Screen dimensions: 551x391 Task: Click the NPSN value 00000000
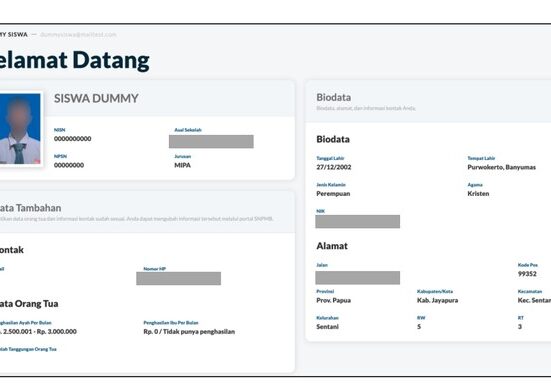tap(69, 165)
